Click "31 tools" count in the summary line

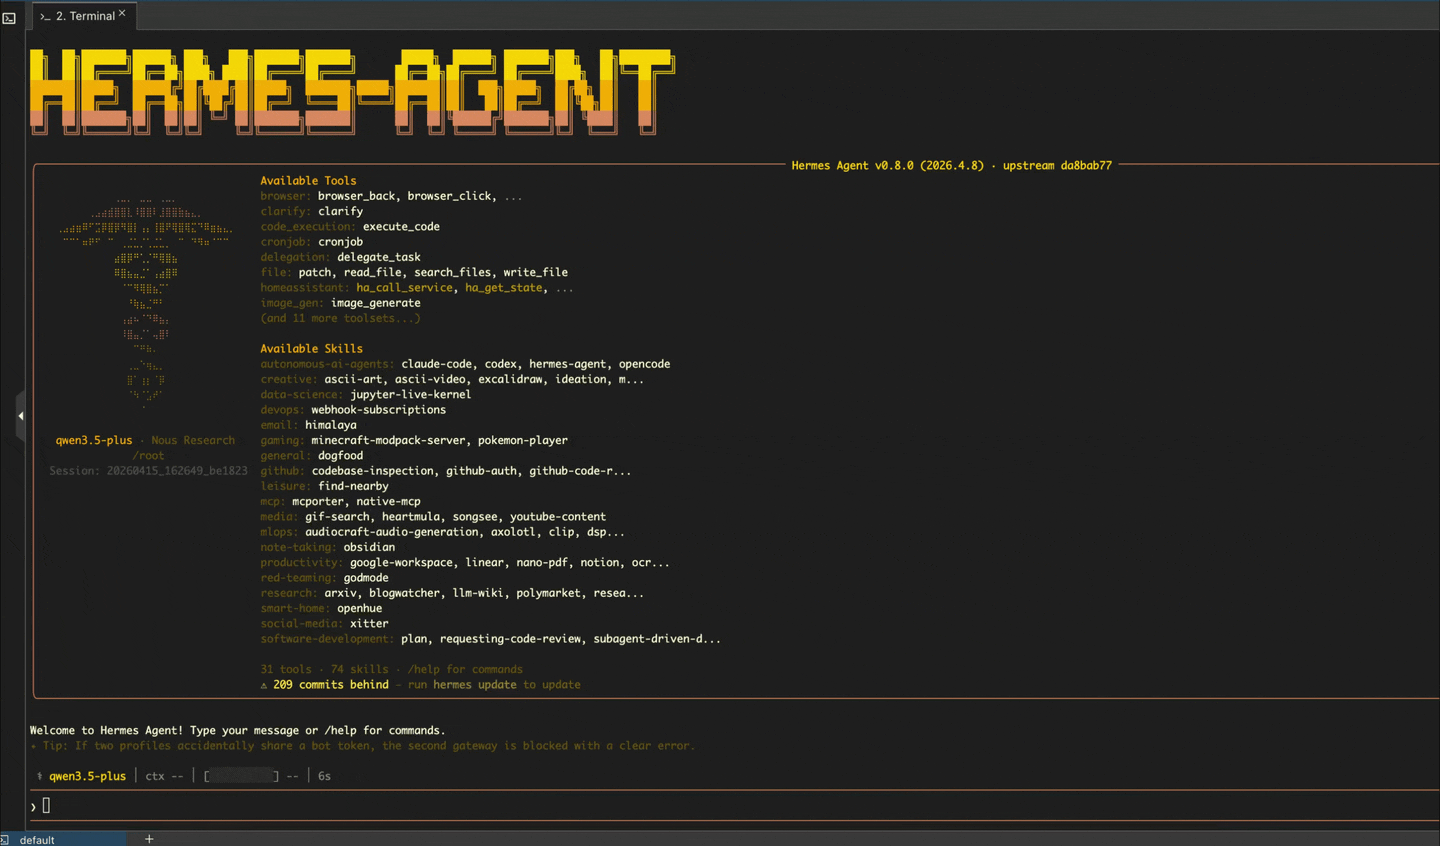pyautogui.click(x=285, y=670)
